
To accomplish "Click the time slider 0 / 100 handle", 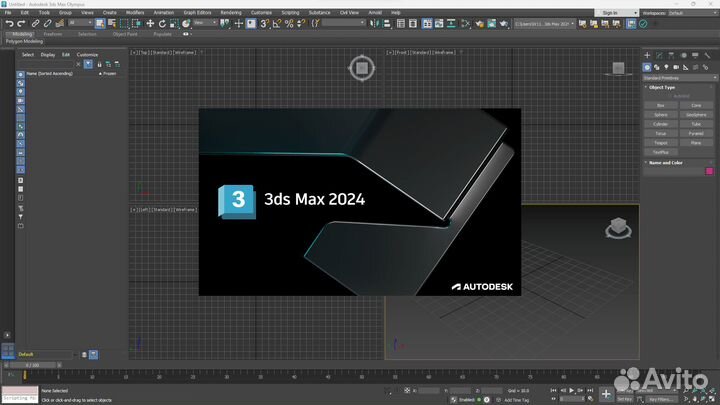I will [x=33, y=365].
